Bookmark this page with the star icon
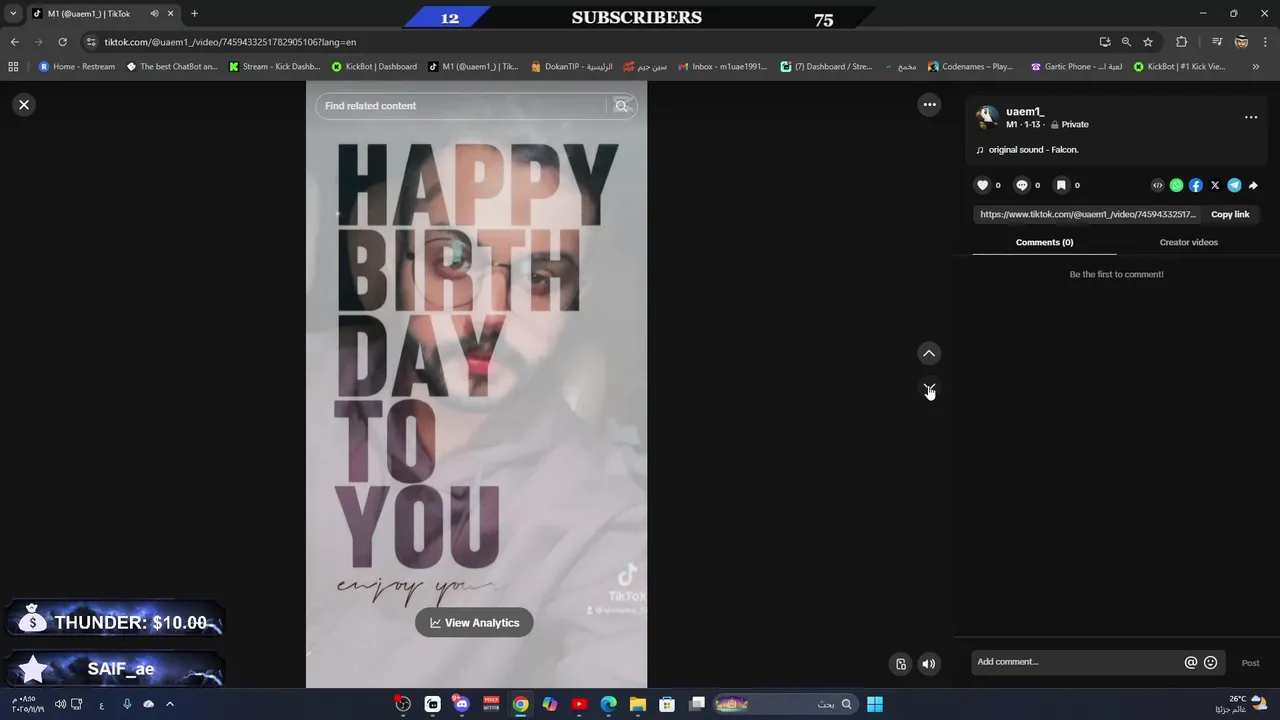Image resolution: width=1280 pixels, height=720 pixels. pyautogui.click(x=1148, y=42)
